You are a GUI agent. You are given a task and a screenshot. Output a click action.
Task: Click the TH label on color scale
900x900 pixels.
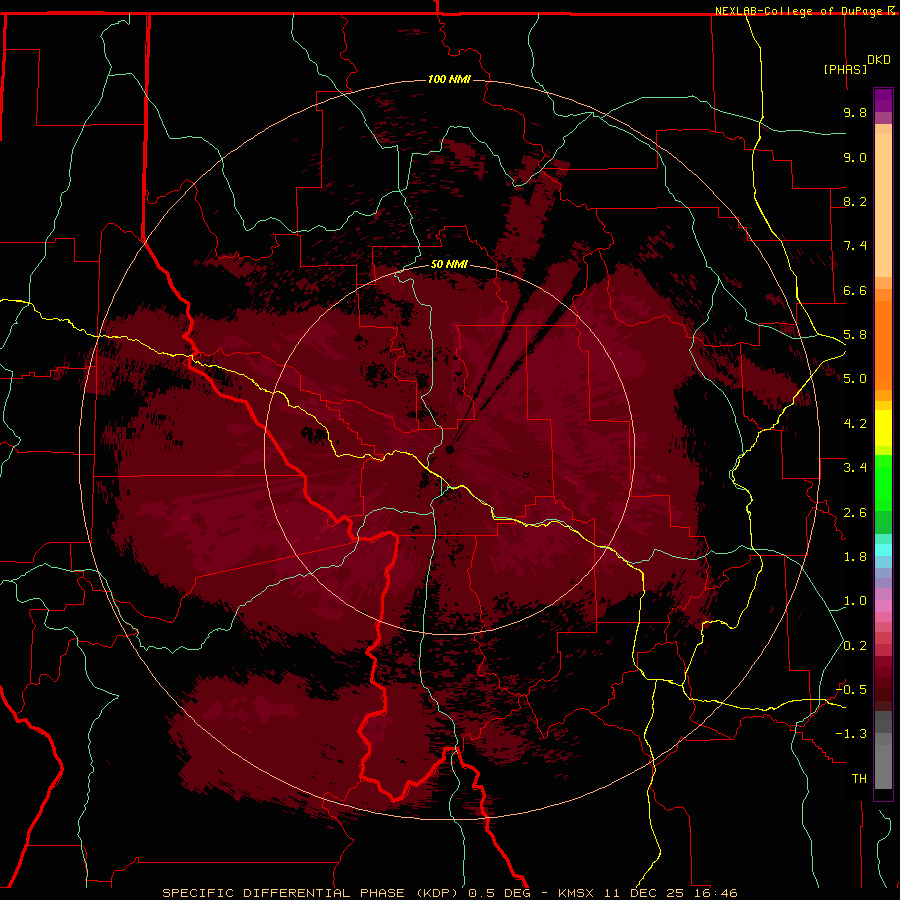click(859, 779)
